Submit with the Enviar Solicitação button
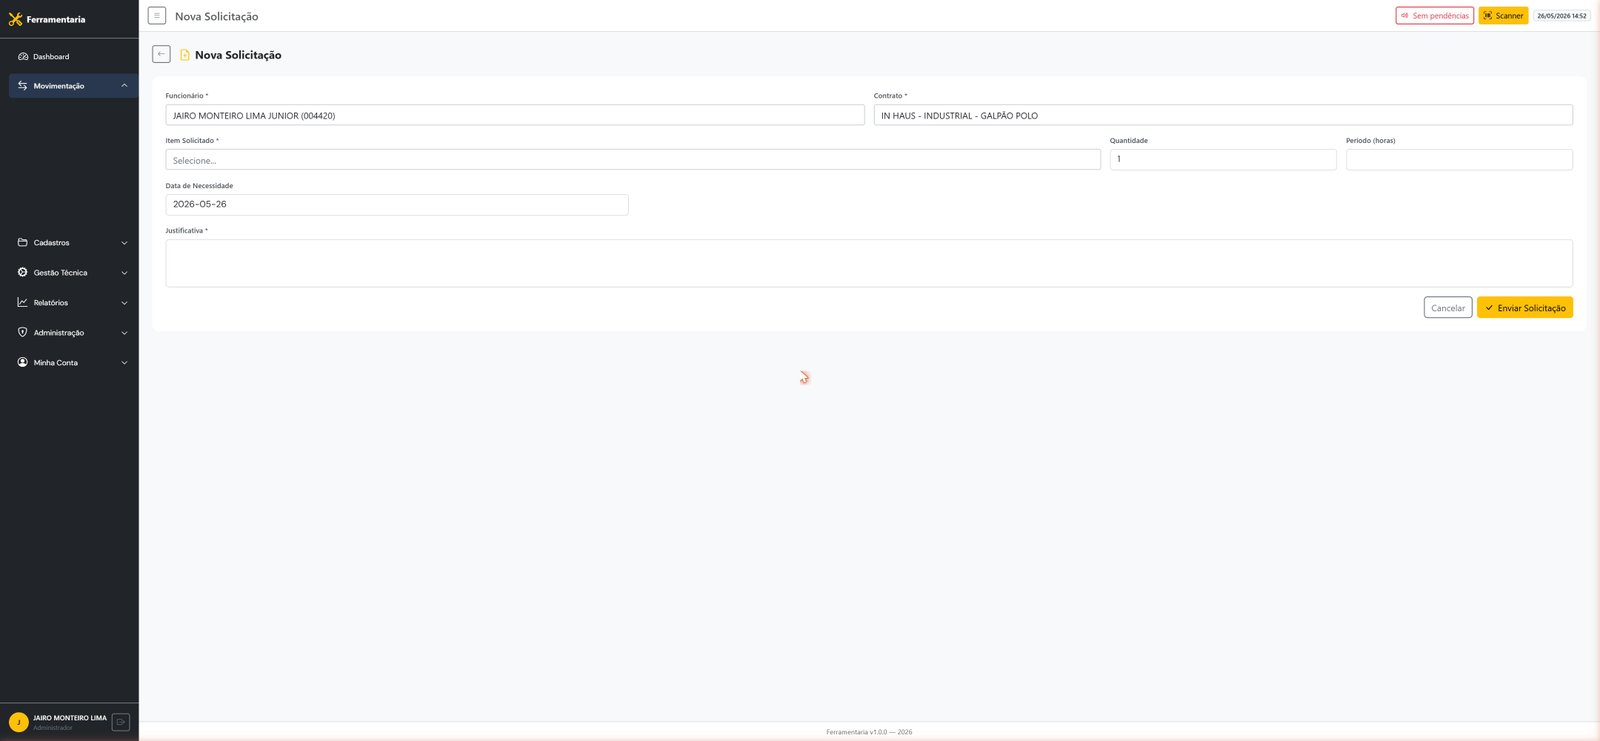 [1525, 308]
